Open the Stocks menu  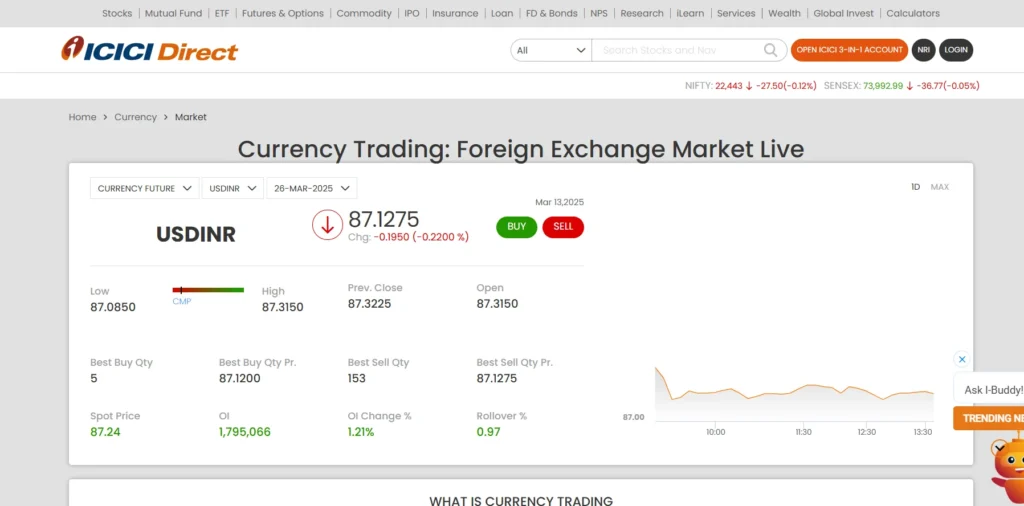click(117, 13)
